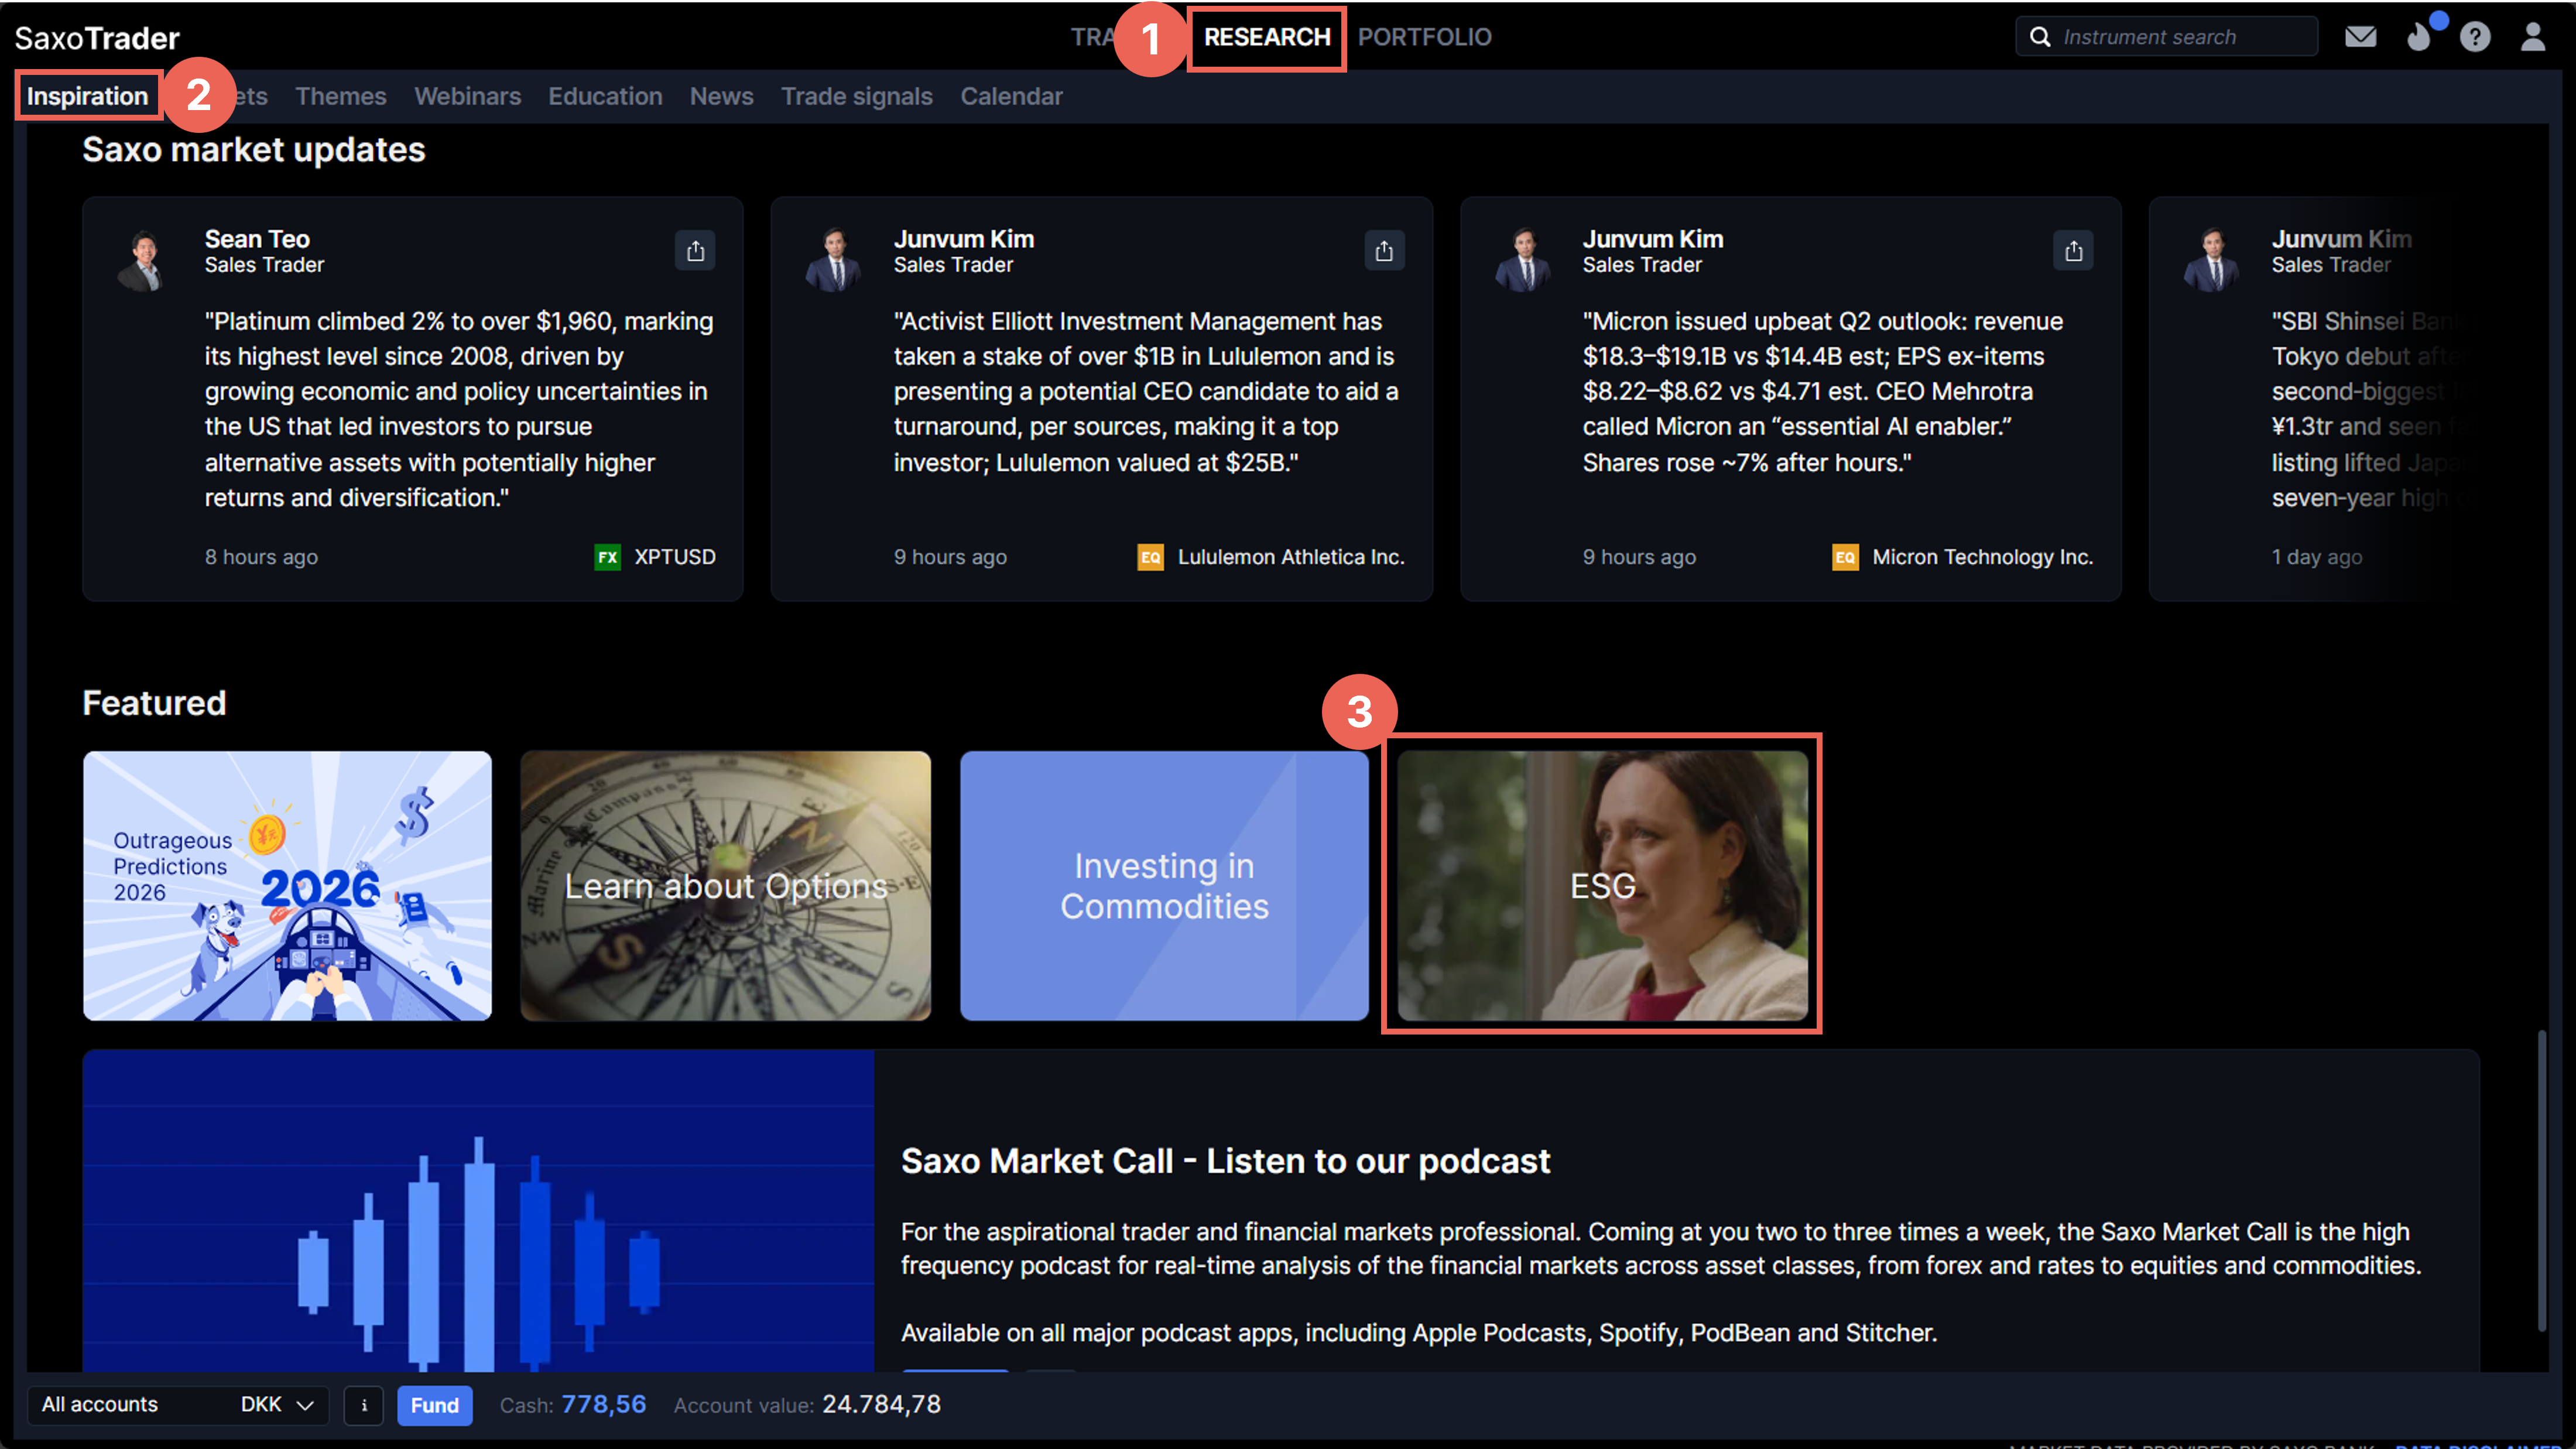2576x1449 pixels.
Task: Share the Micron outlook update
Action: pyautogui.click(x=2073, y=250)
